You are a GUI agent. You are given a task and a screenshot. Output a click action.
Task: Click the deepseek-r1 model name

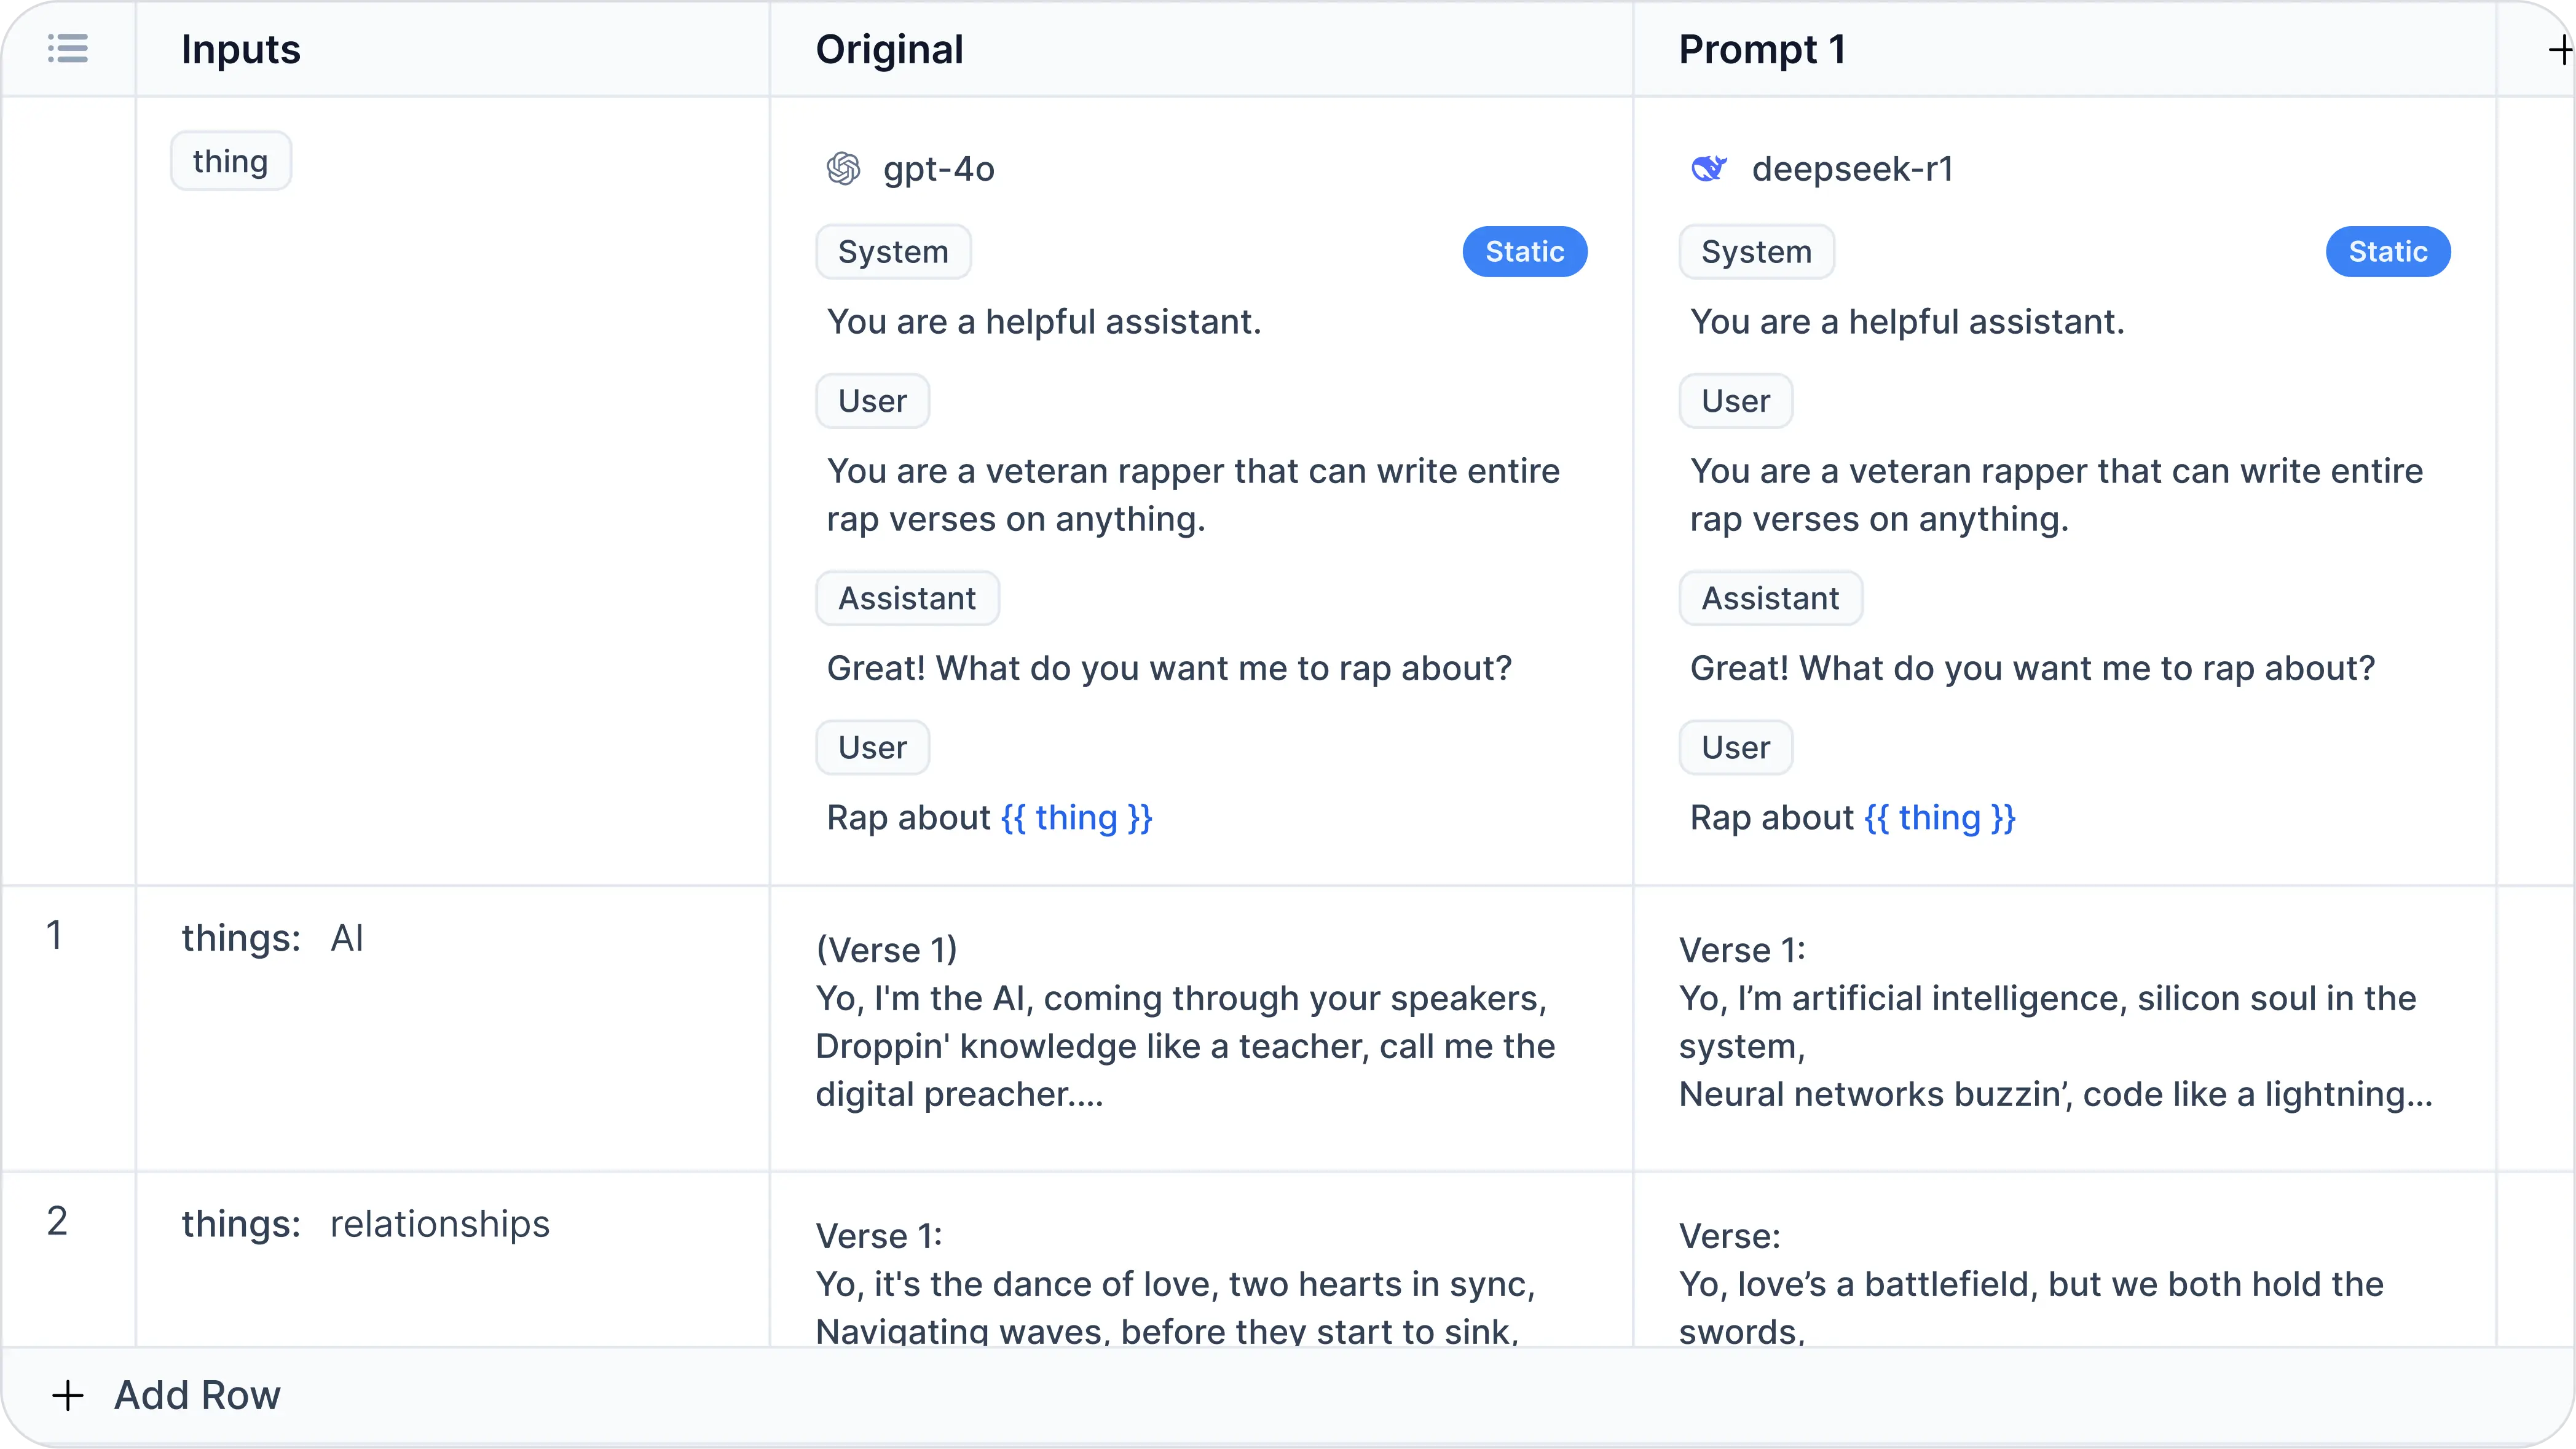(x=1852, y=168)
